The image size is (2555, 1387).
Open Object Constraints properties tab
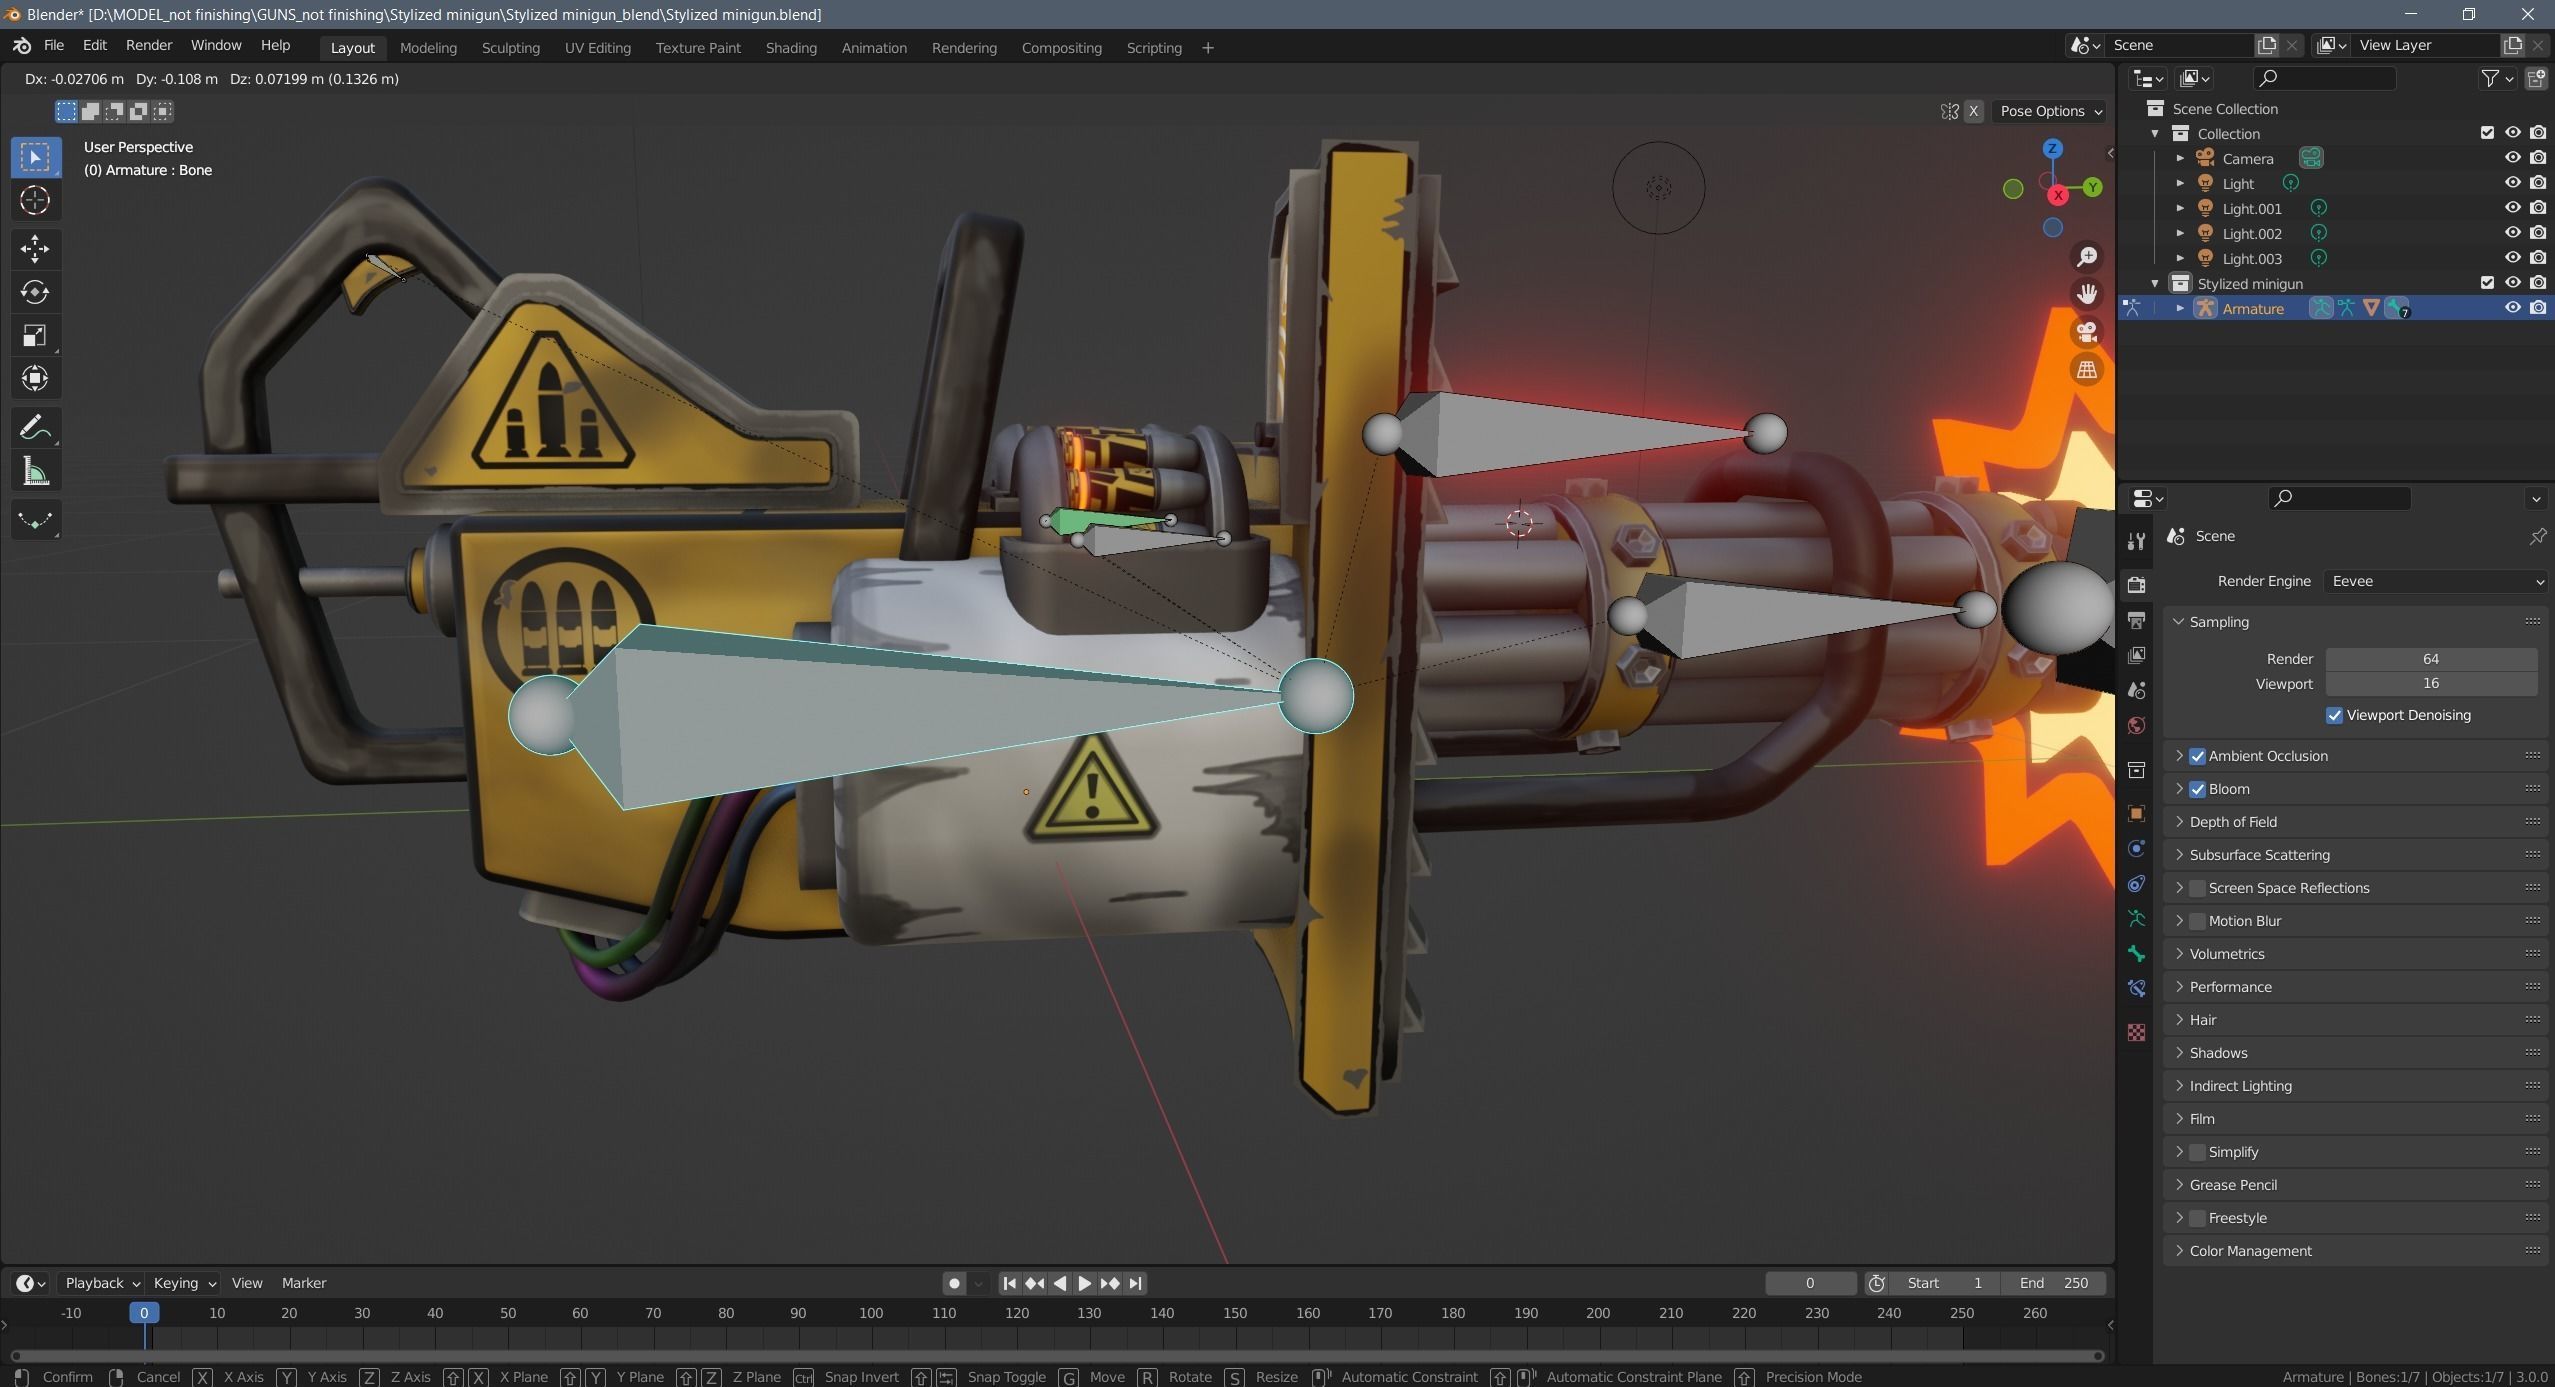pyautogui.click(x=2136, y=883)
